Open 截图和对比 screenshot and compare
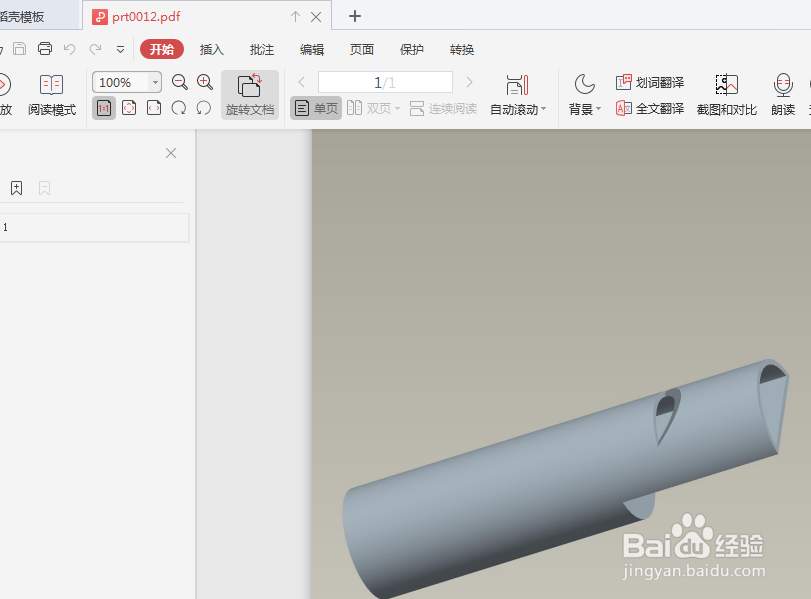811x599 pixels. click(727, 95)
